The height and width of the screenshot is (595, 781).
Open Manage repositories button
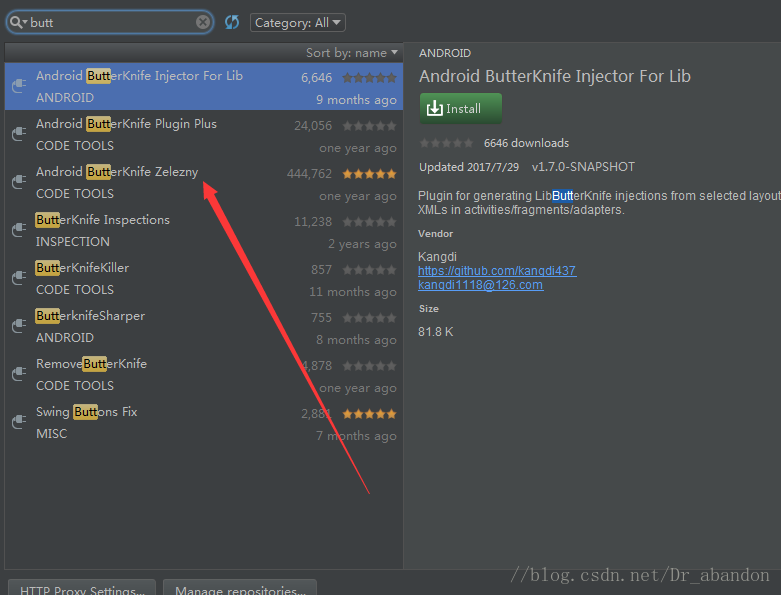pyautogui.click(x=240, y=589)
